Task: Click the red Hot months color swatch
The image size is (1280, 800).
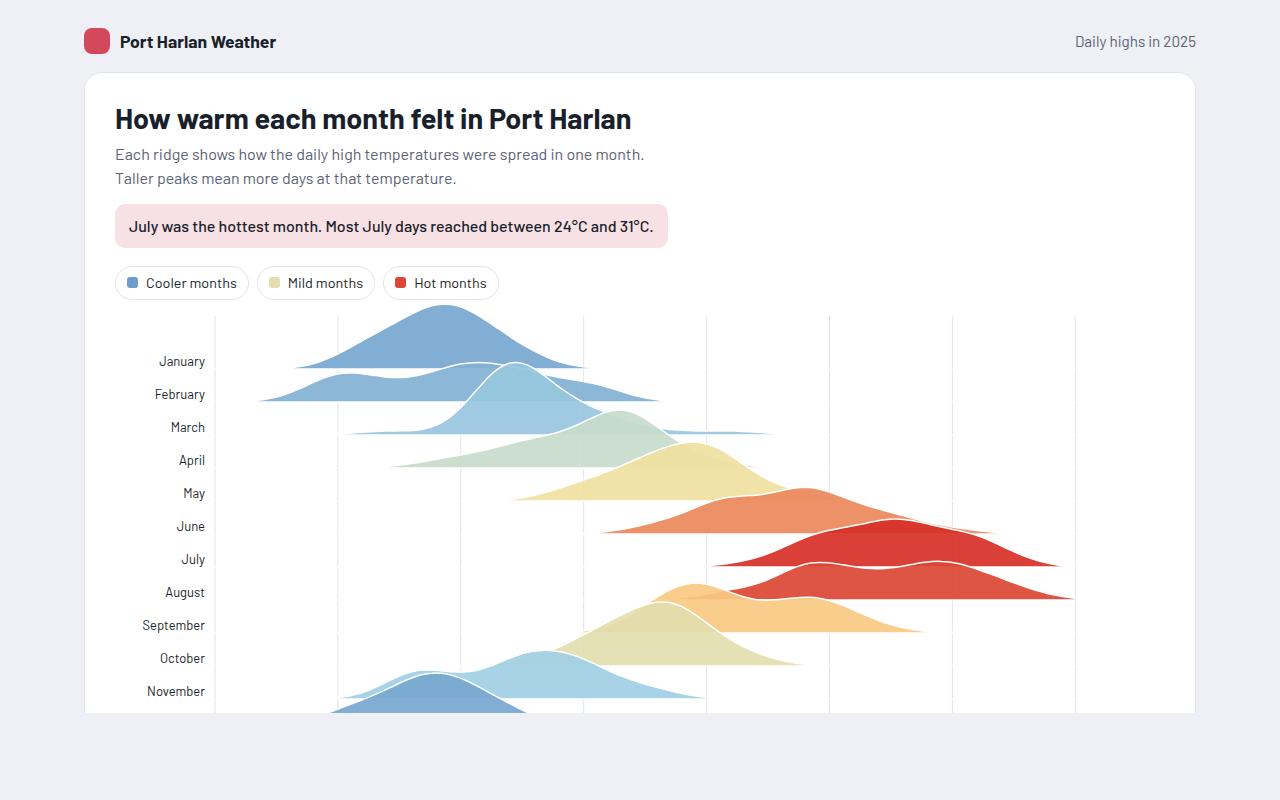Action: [401, 283]
